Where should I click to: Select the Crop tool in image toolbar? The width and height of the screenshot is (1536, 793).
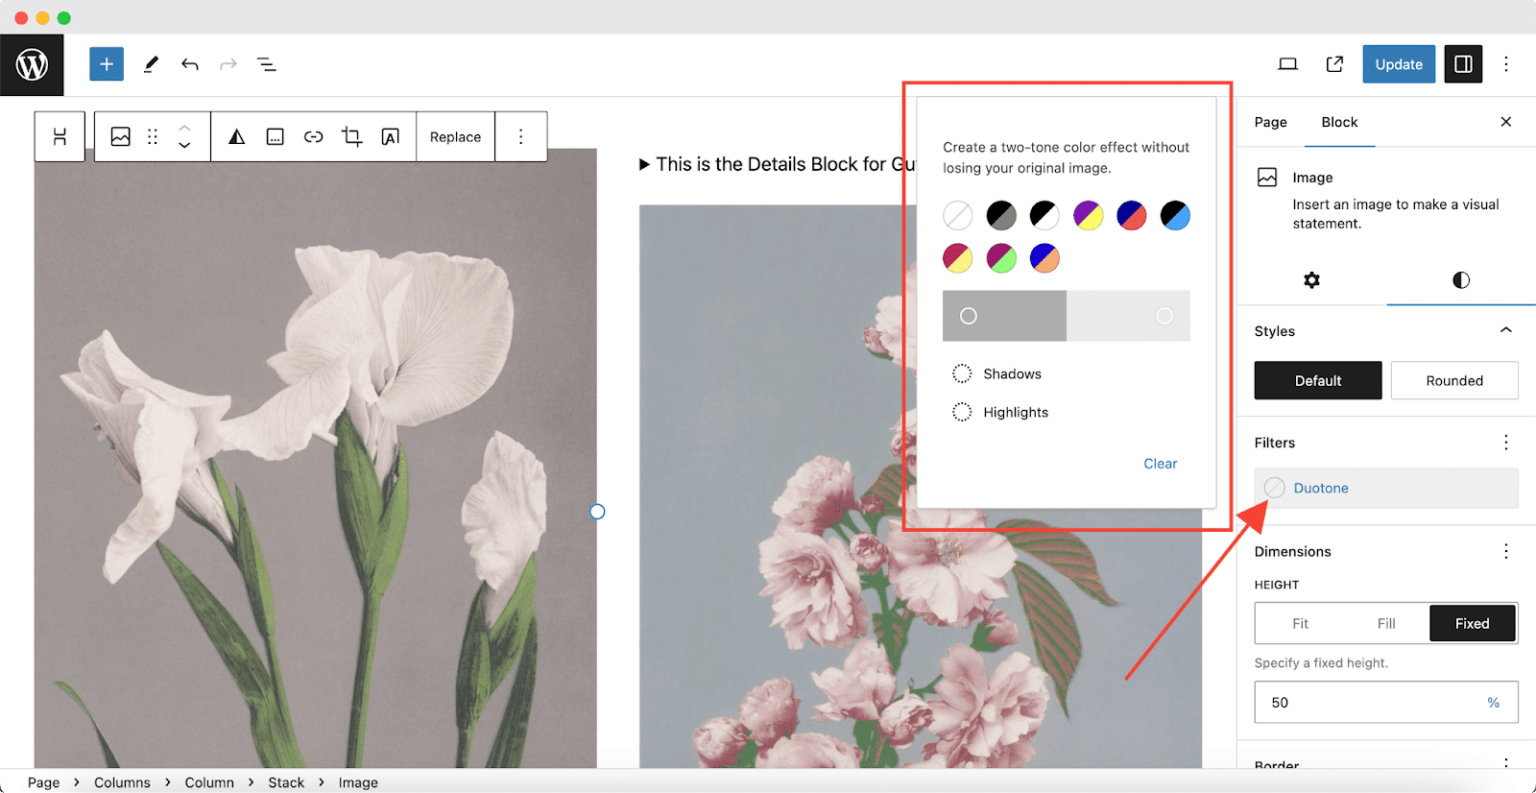351,136
